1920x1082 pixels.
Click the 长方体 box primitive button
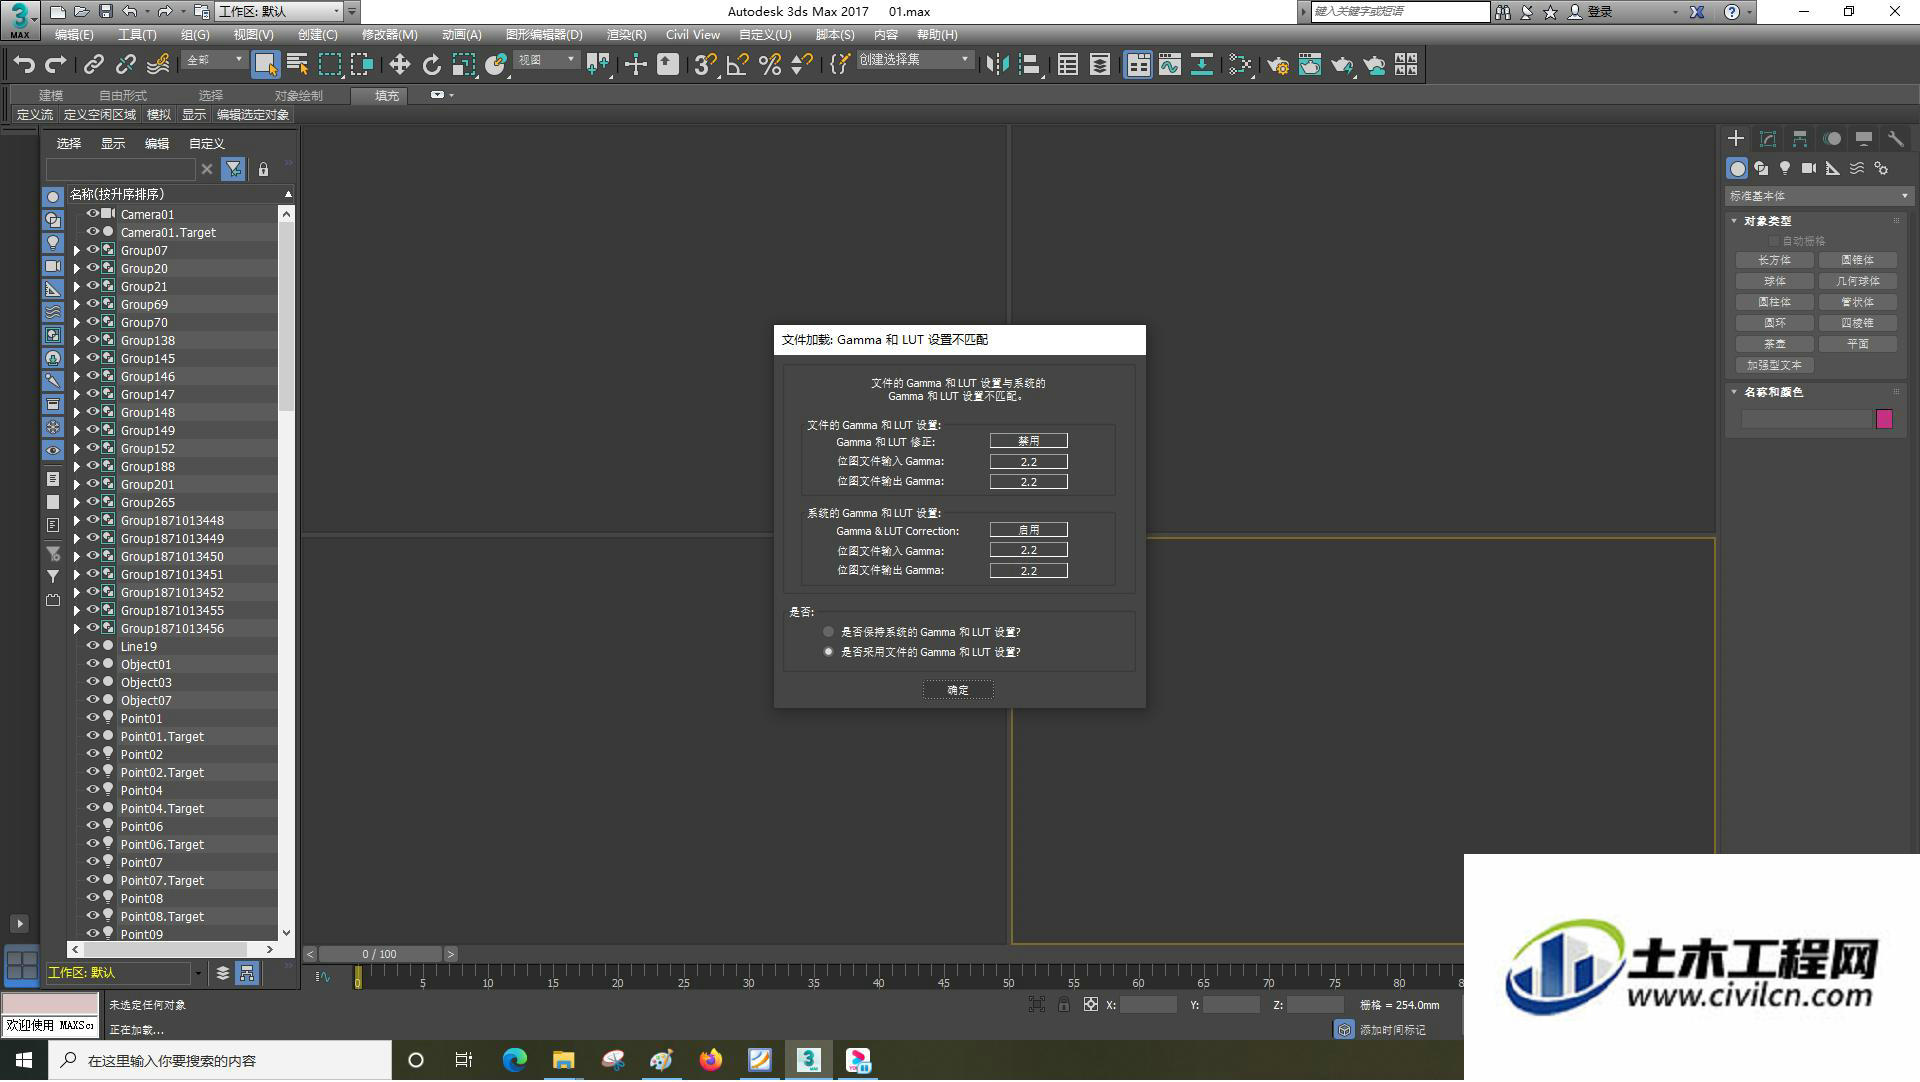[1774, 260]
